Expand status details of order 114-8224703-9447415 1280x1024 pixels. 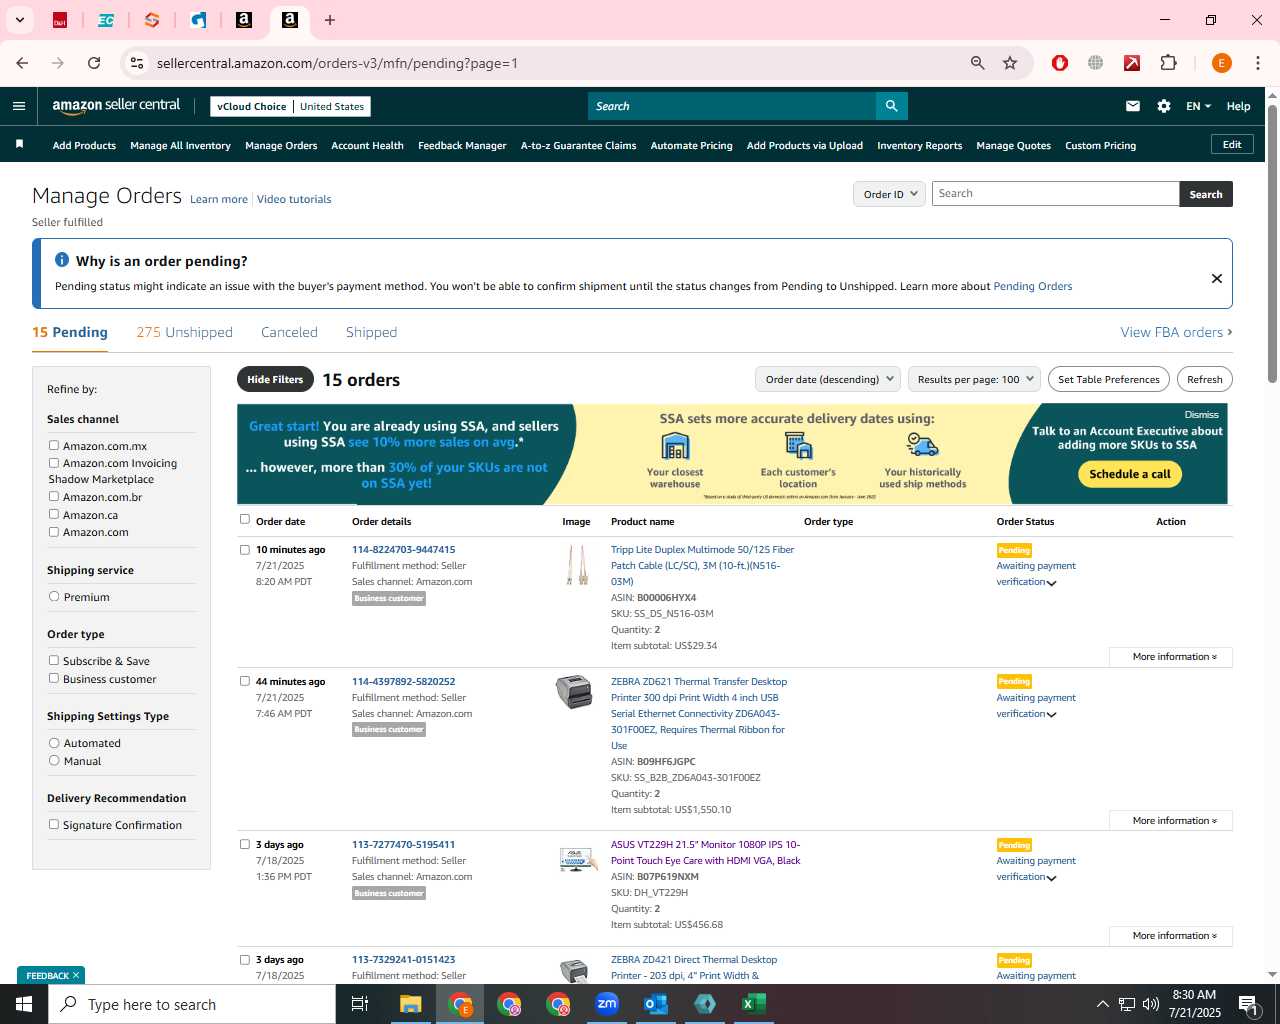coord(1051,583)
